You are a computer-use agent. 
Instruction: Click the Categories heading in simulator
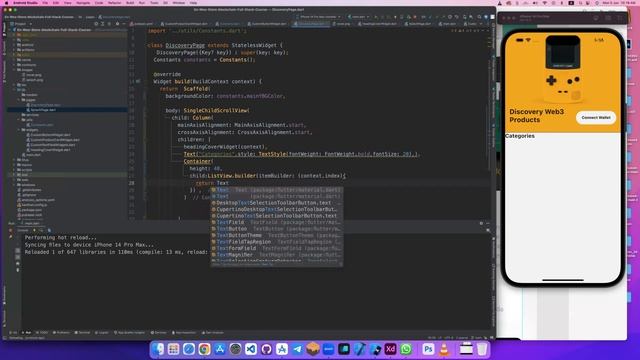click(x=520, y=136)
